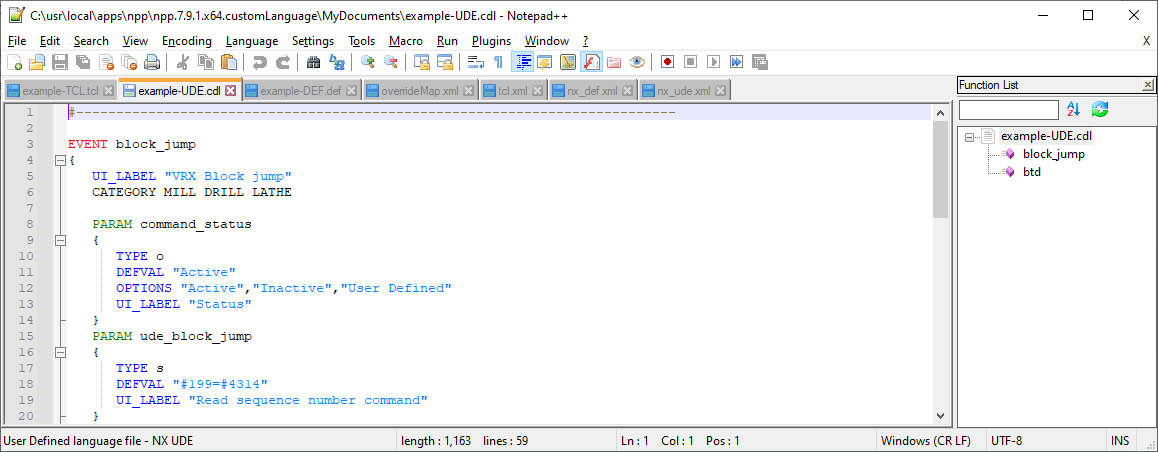Open the Encoding menu
Screen dimensions: 1158x452
187,41
